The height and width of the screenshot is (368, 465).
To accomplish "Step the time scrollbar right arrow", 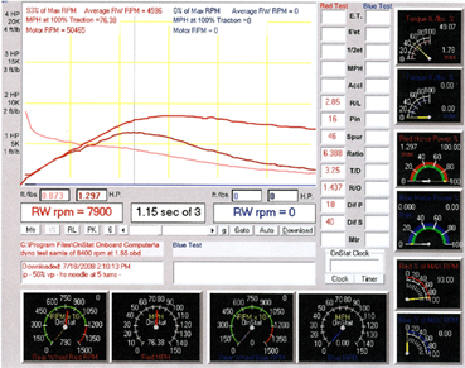I will (212, 230).
